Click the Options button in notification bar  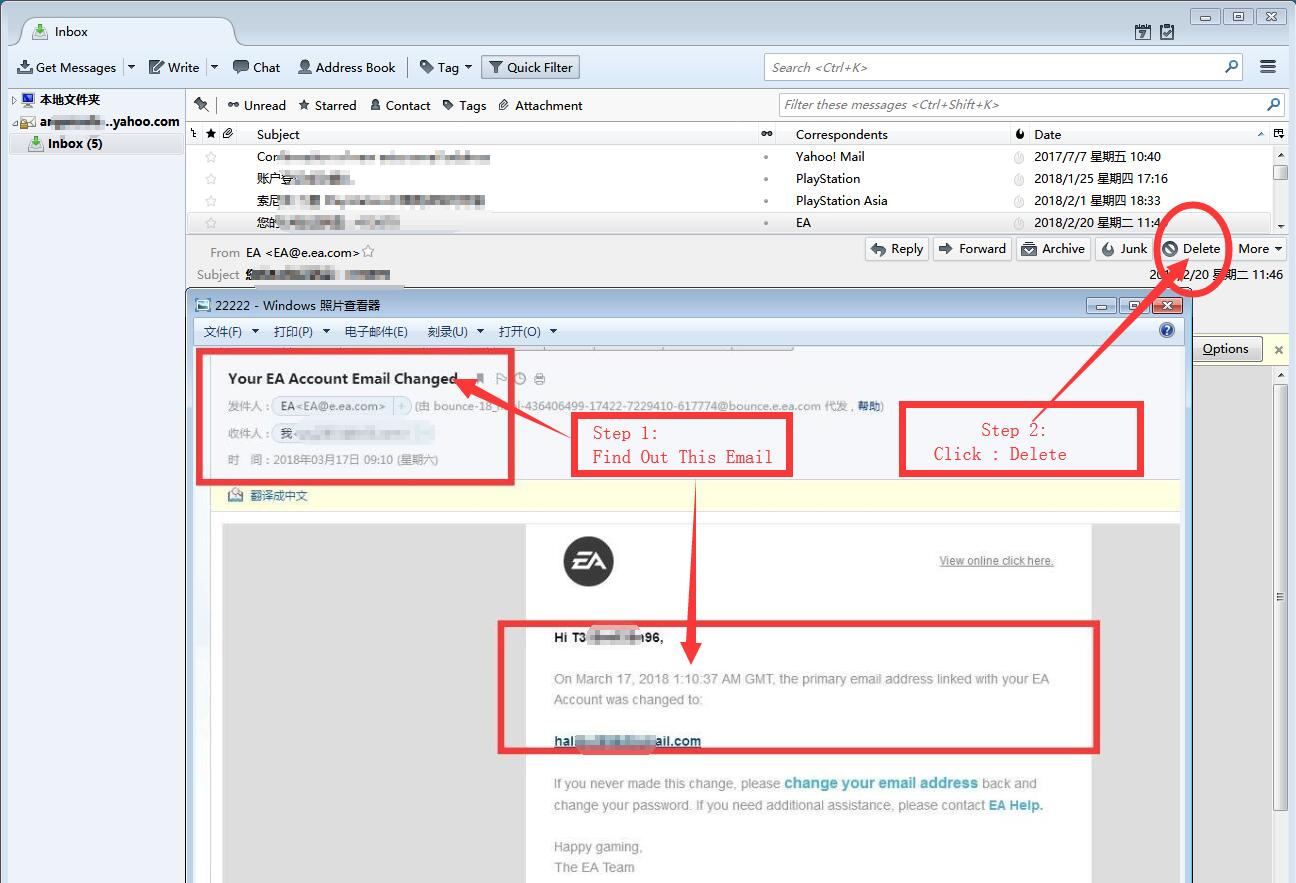click(1225, 349)
